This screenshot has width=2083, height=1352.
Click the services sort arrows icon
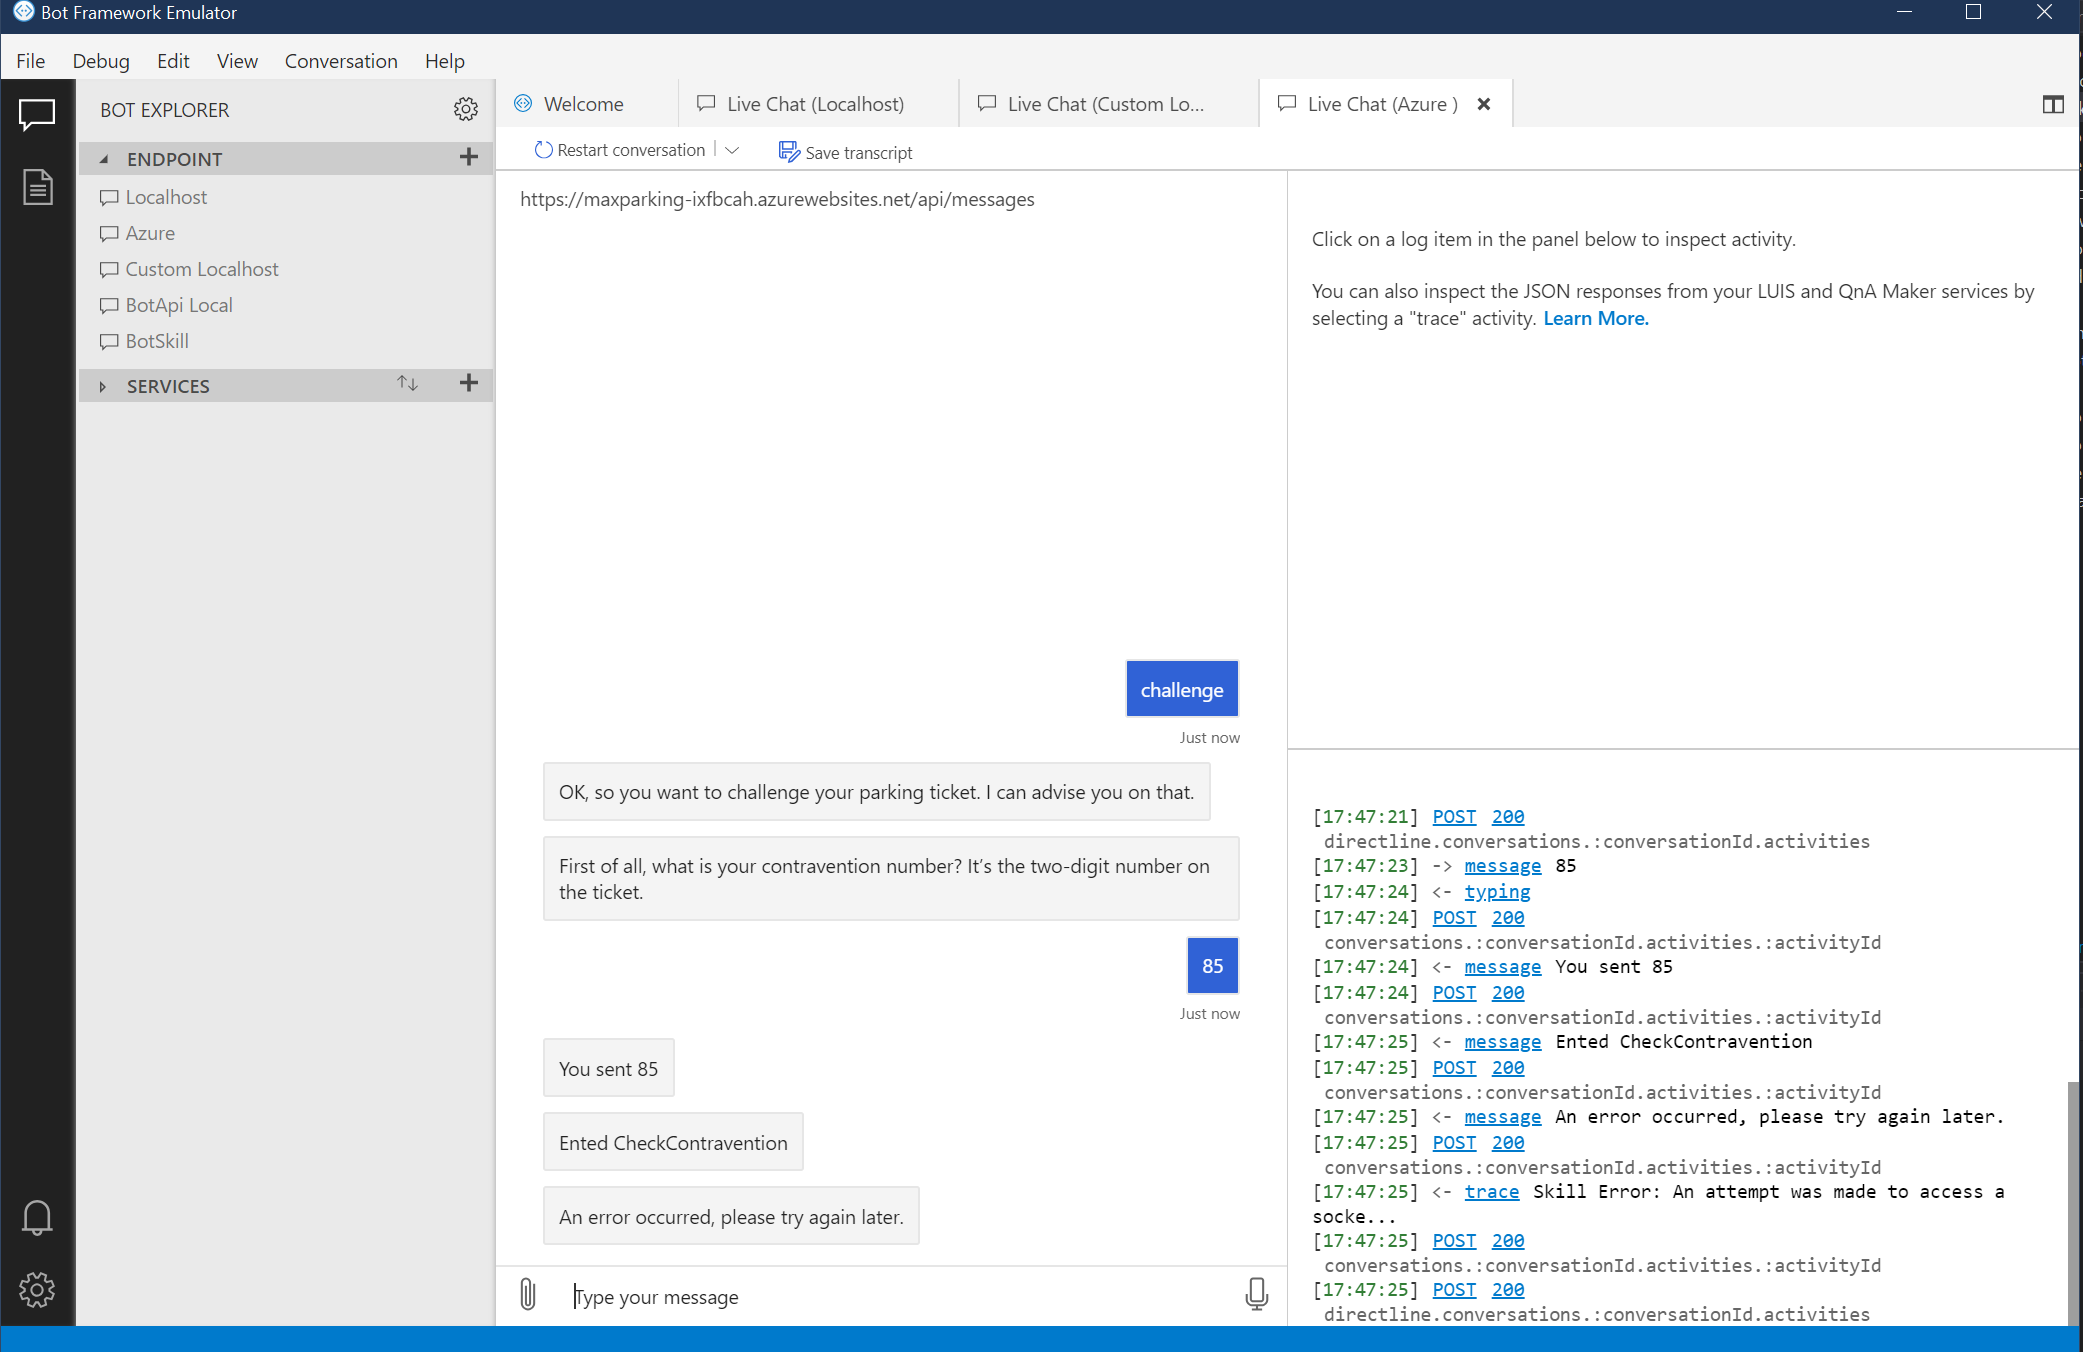click(407, 383)
